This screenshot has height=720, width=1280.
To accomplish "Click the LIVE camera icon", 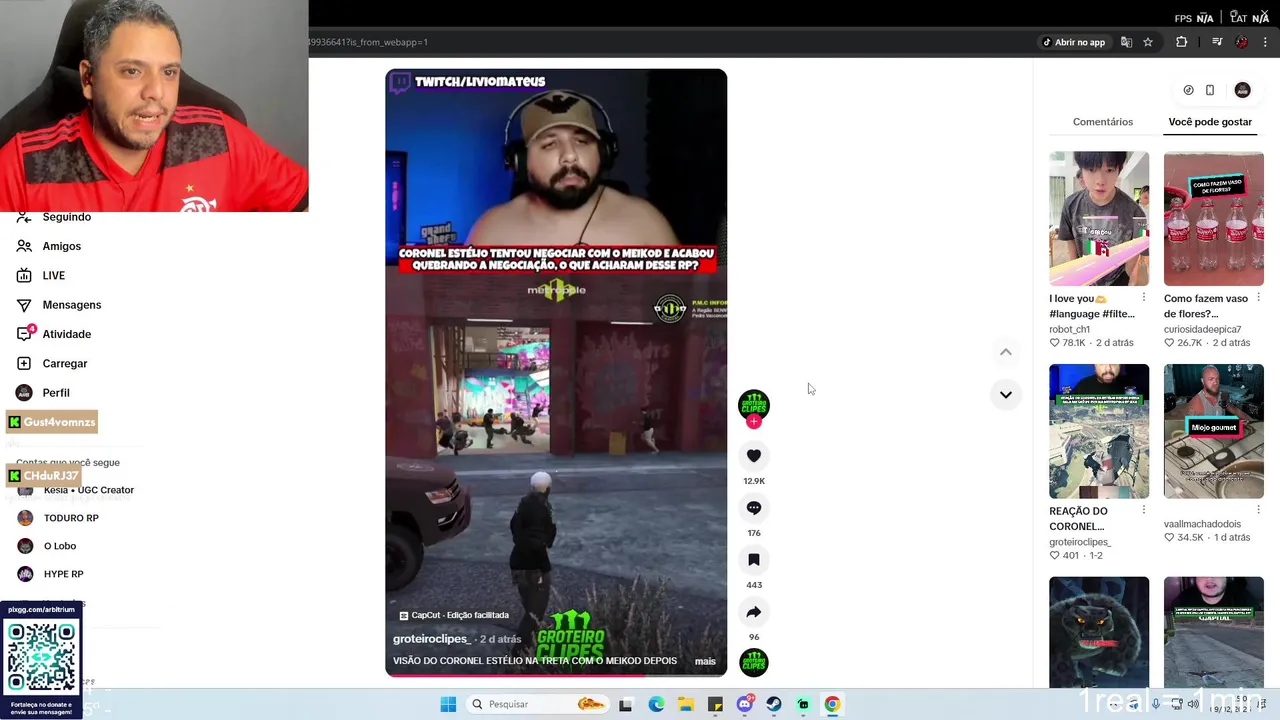I will (x=24, y=275).
